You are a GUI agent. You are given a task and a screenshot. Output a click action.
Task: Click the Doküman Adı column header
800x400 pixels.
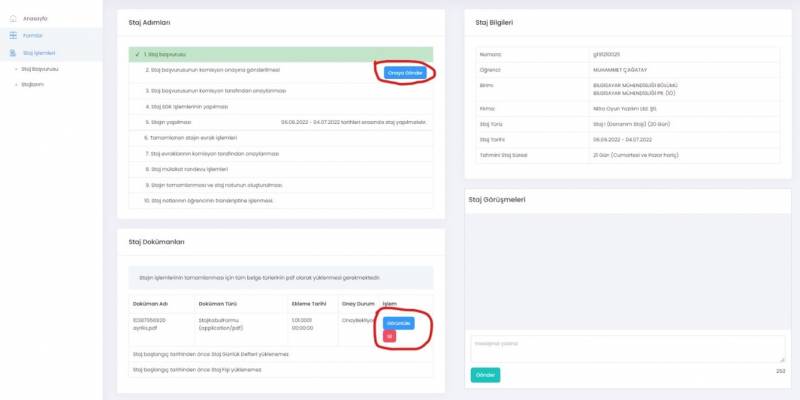coord(149,302)
